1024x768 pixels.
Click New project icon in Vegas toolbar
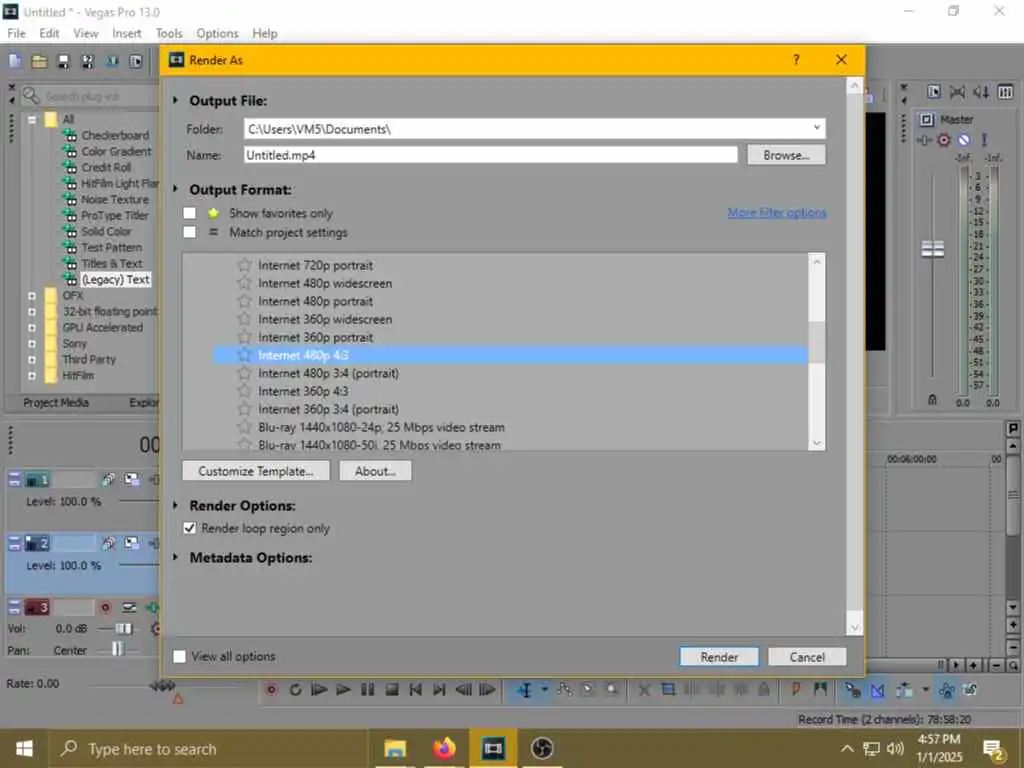point(15,61)
